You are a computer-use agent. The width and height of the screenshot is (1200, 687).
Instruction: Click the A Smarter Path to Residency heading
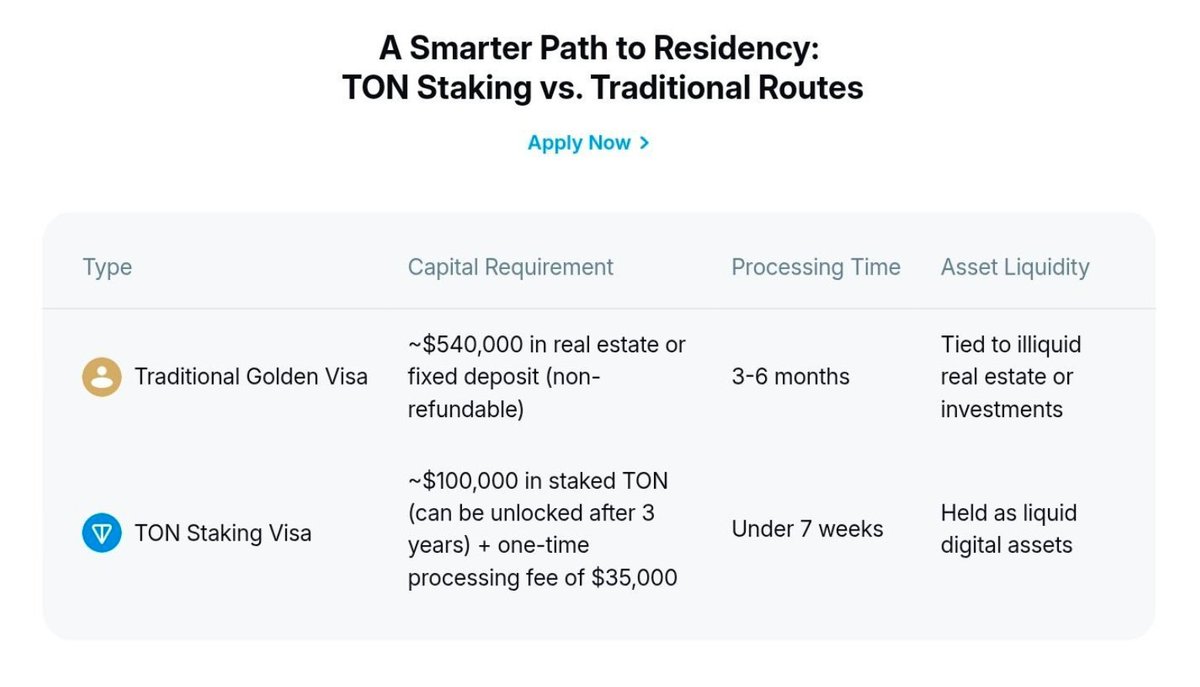point(599,48)
